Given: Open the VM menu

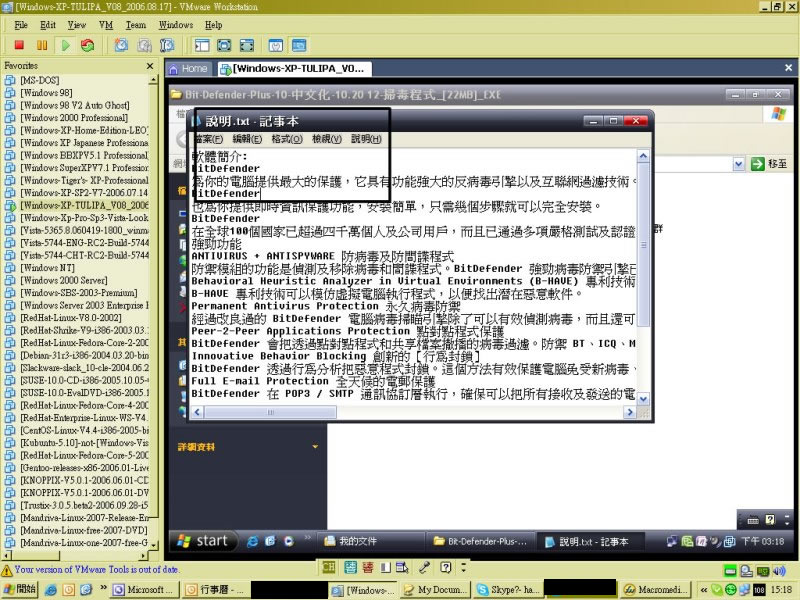Looking at the screenshot, I should 106,24.
